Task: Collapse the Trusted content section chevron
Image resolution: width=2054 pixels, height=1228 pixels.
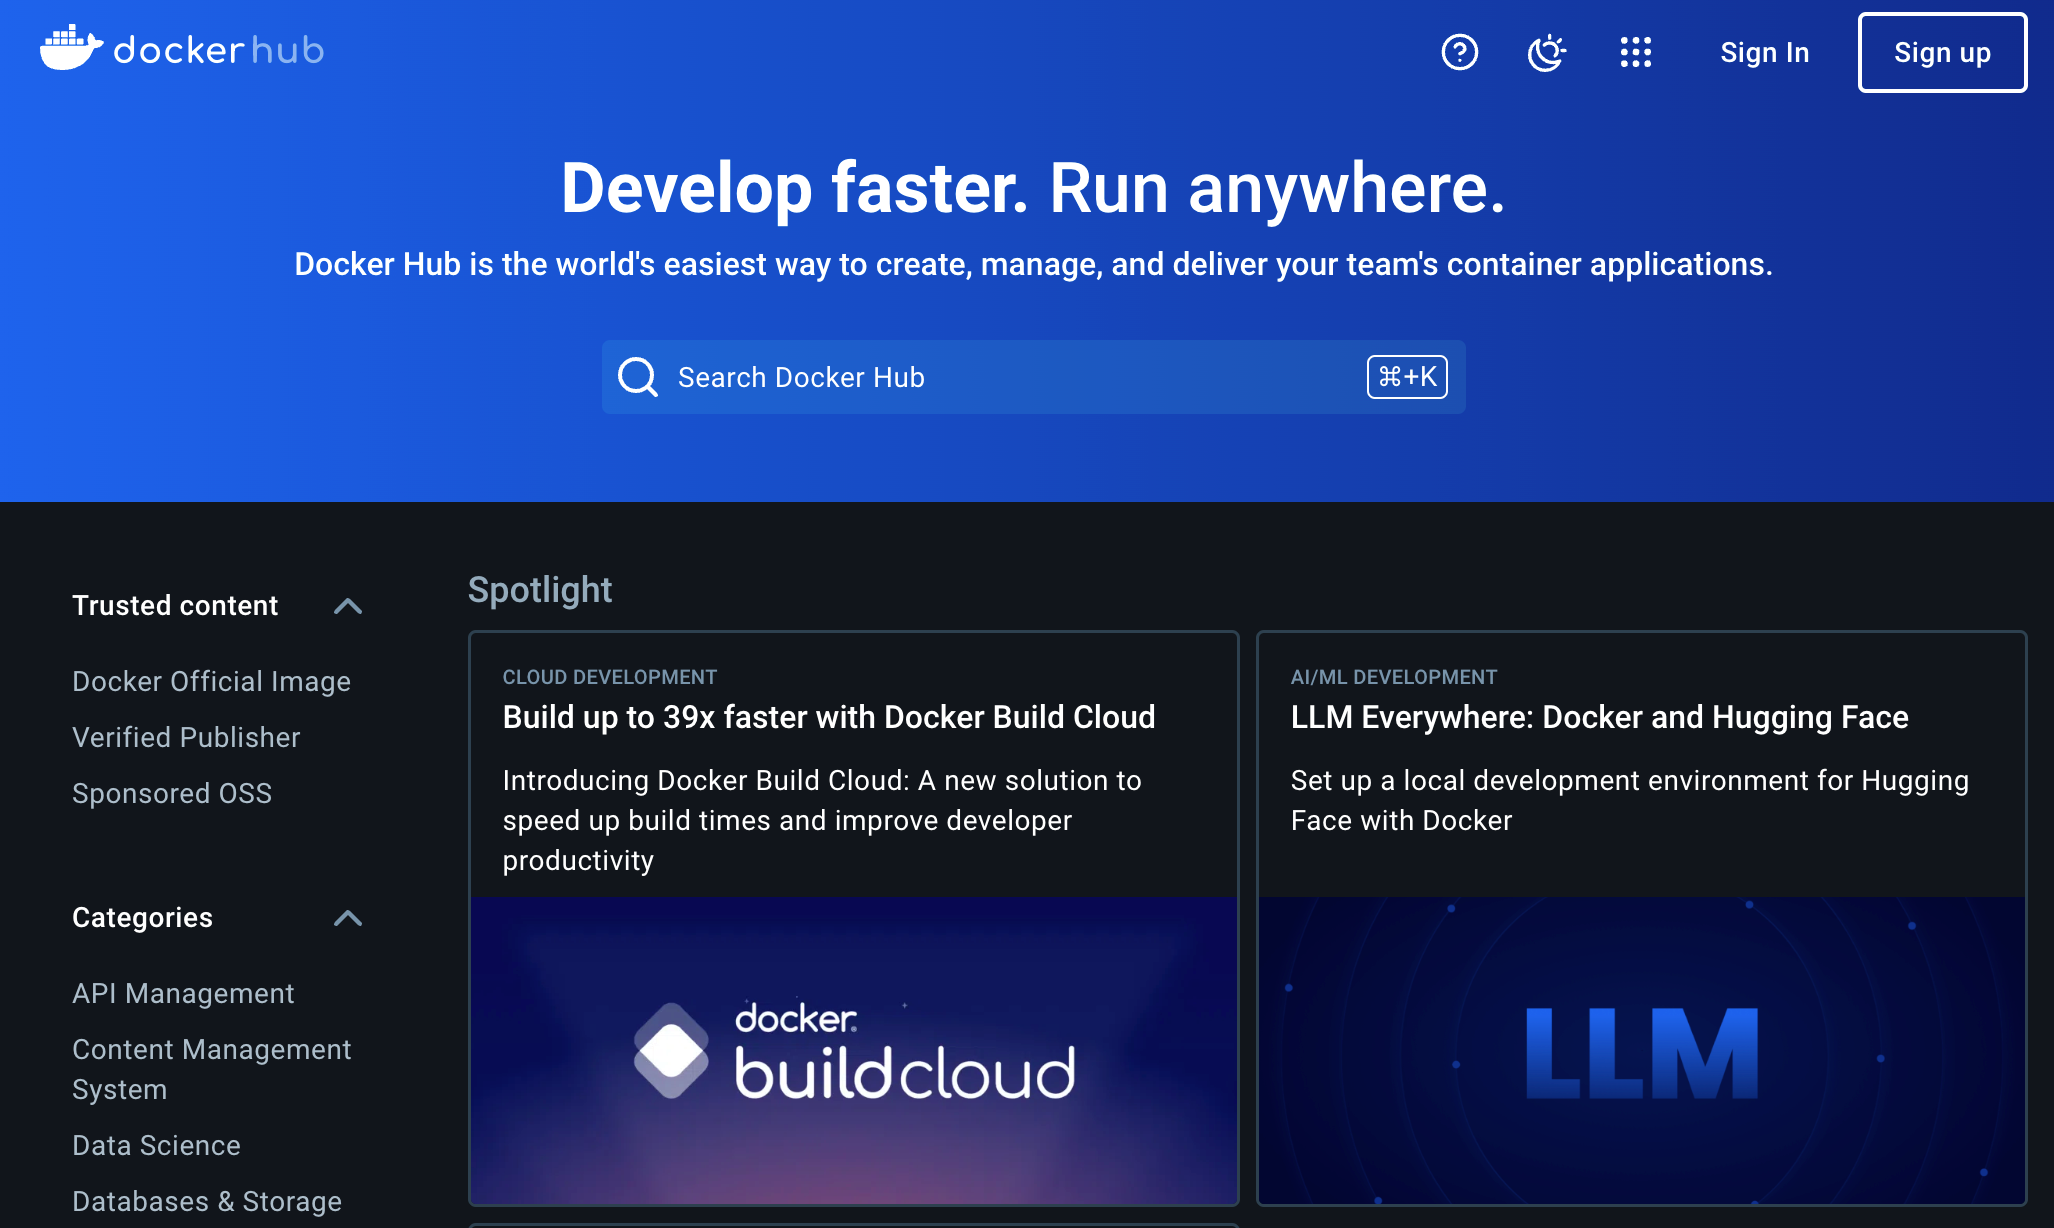Action: click(x=347, y=606)
